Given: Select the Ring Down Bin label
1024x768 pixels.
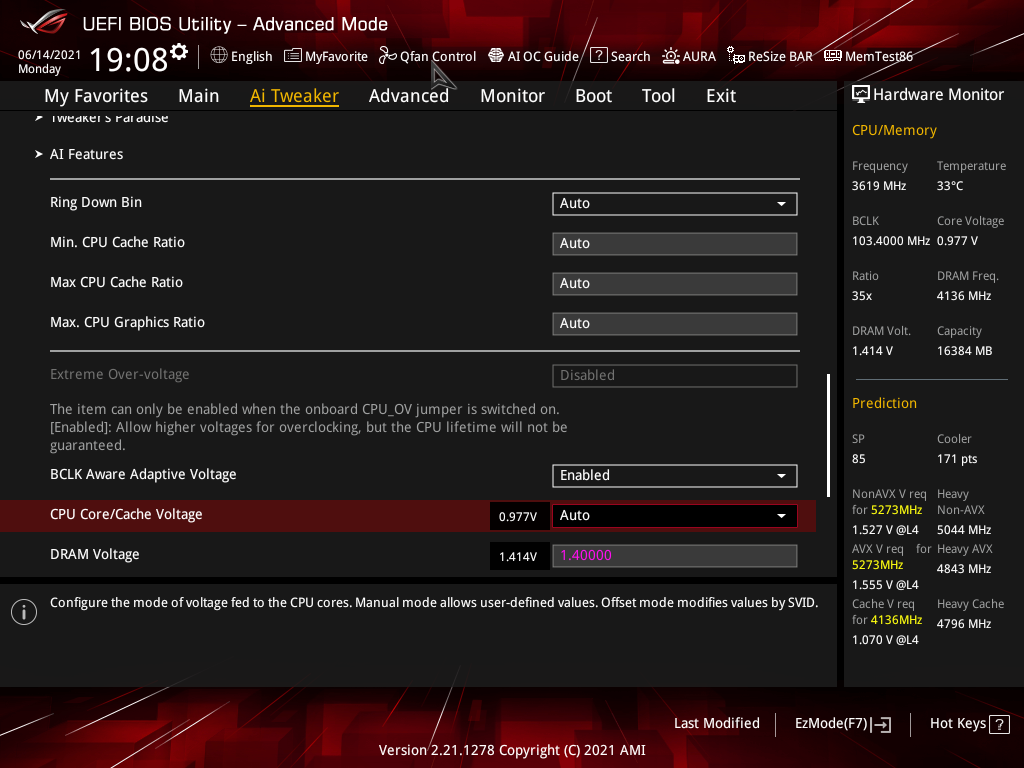Looking at the screenshot, I should click(96, 202).
